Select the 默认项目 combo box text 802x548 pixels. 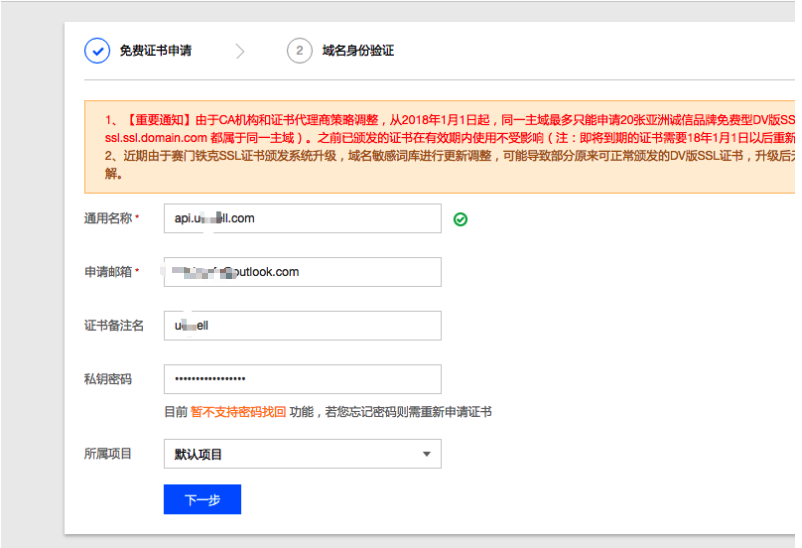(199, 455)
